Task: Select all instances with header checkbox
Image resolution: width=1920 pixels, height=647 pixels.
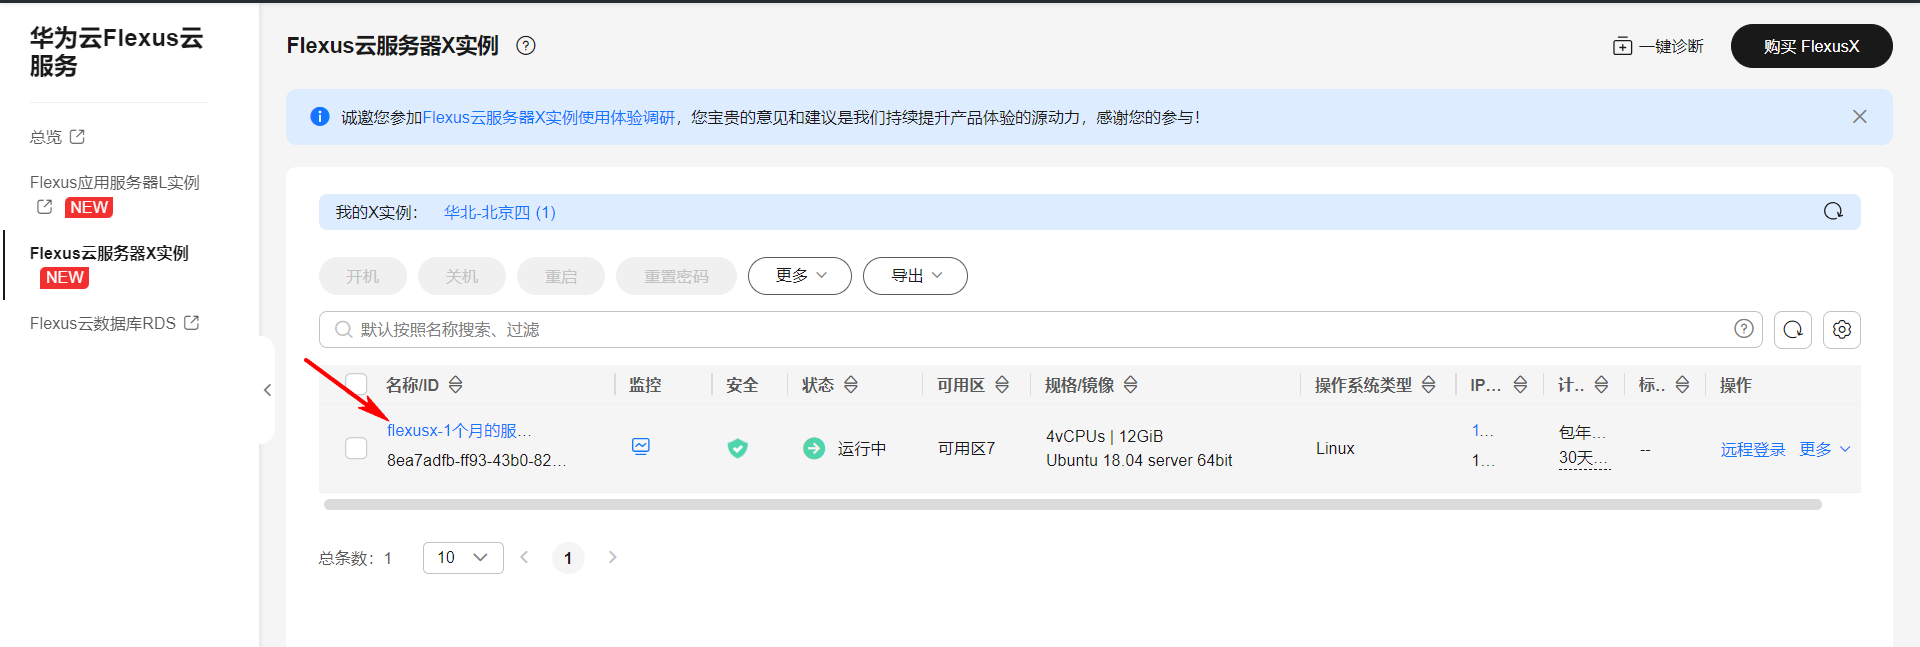Action: point(356,385)
